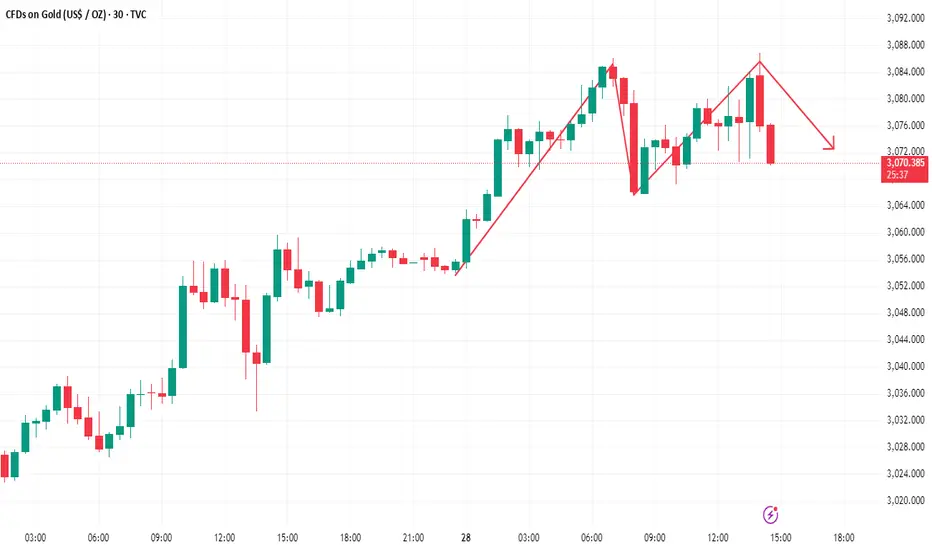Select the long rising red trendline from 28

534,168
